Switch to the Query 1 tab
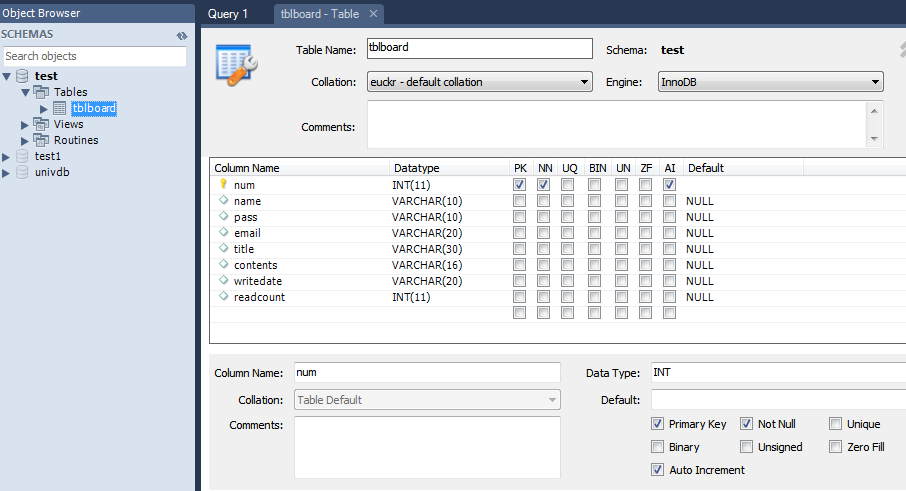This screenshot has width=906, height=491. click(228, 14)
